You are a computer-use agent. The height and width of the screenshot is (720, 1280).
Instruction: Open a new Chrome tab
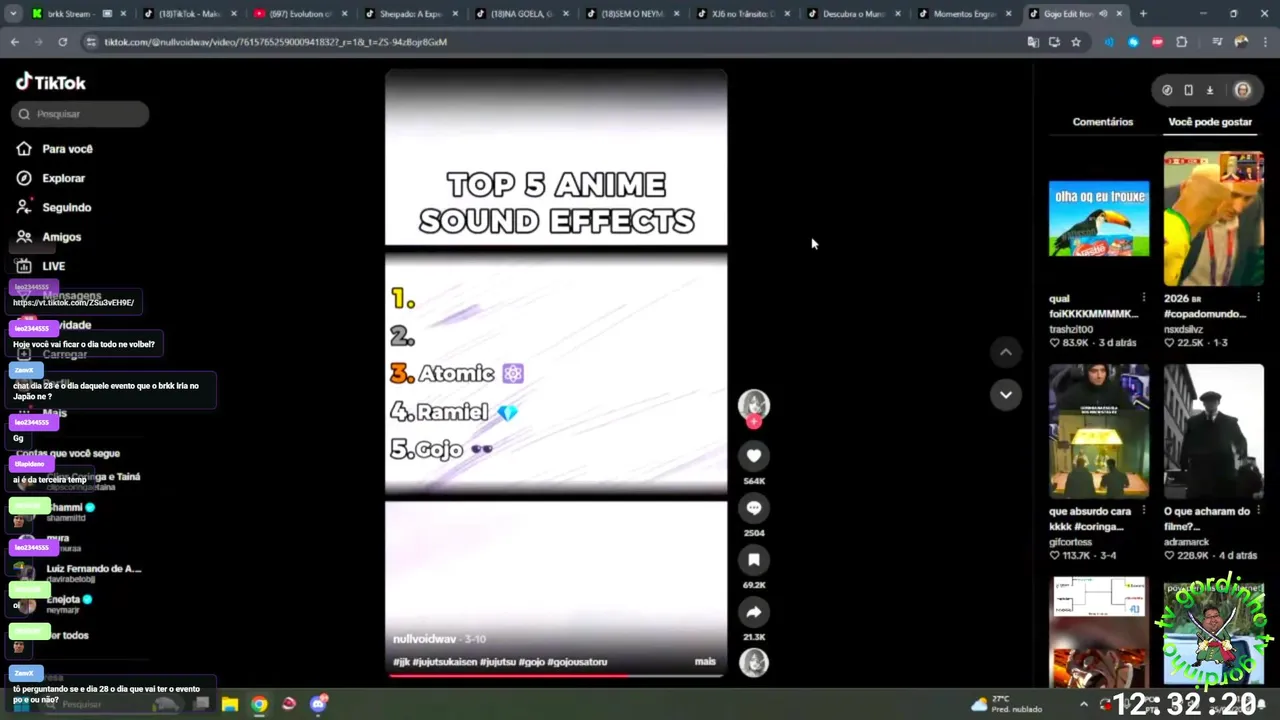[1143, 14]
